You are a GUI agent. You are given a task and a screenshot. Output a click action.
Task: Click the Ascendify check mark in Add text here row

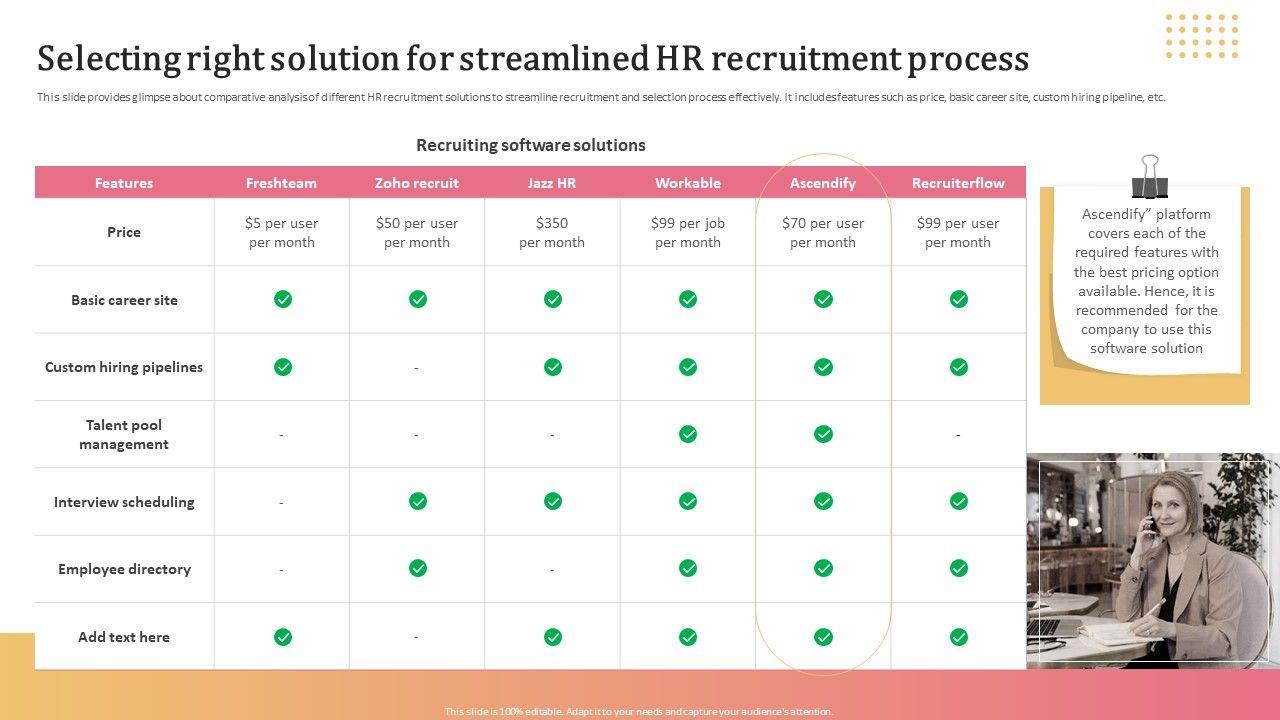pyautogui.click(x=823, y=637)
